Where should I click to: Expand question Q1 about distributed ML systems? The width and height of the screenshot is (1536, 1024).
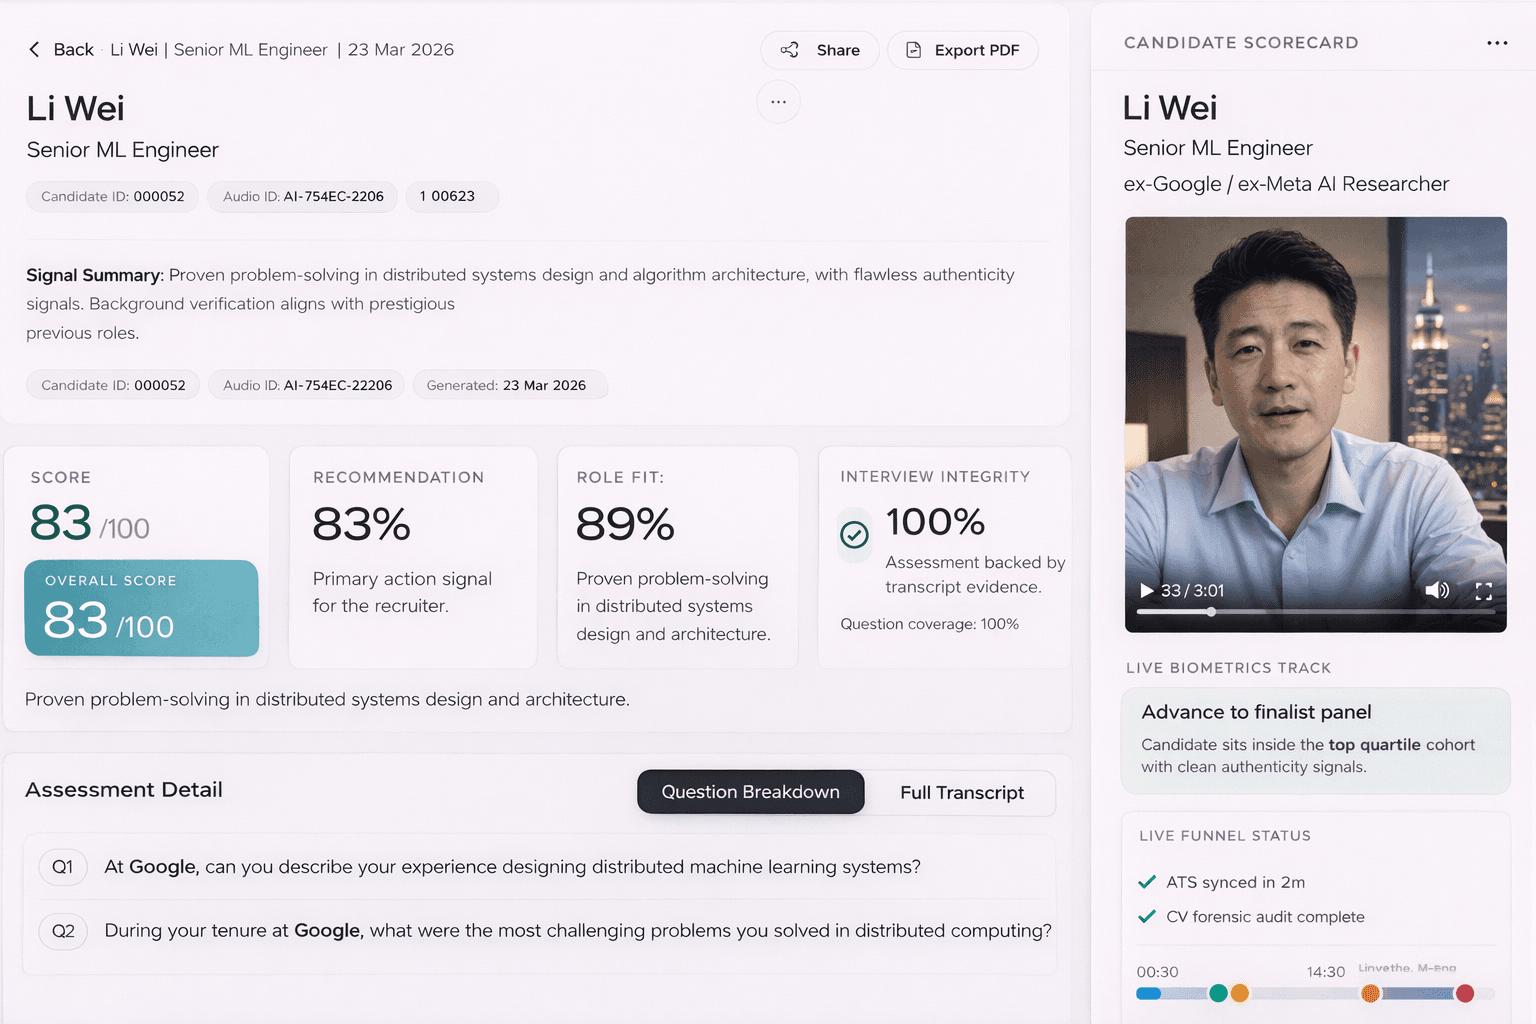click(540, 867)
